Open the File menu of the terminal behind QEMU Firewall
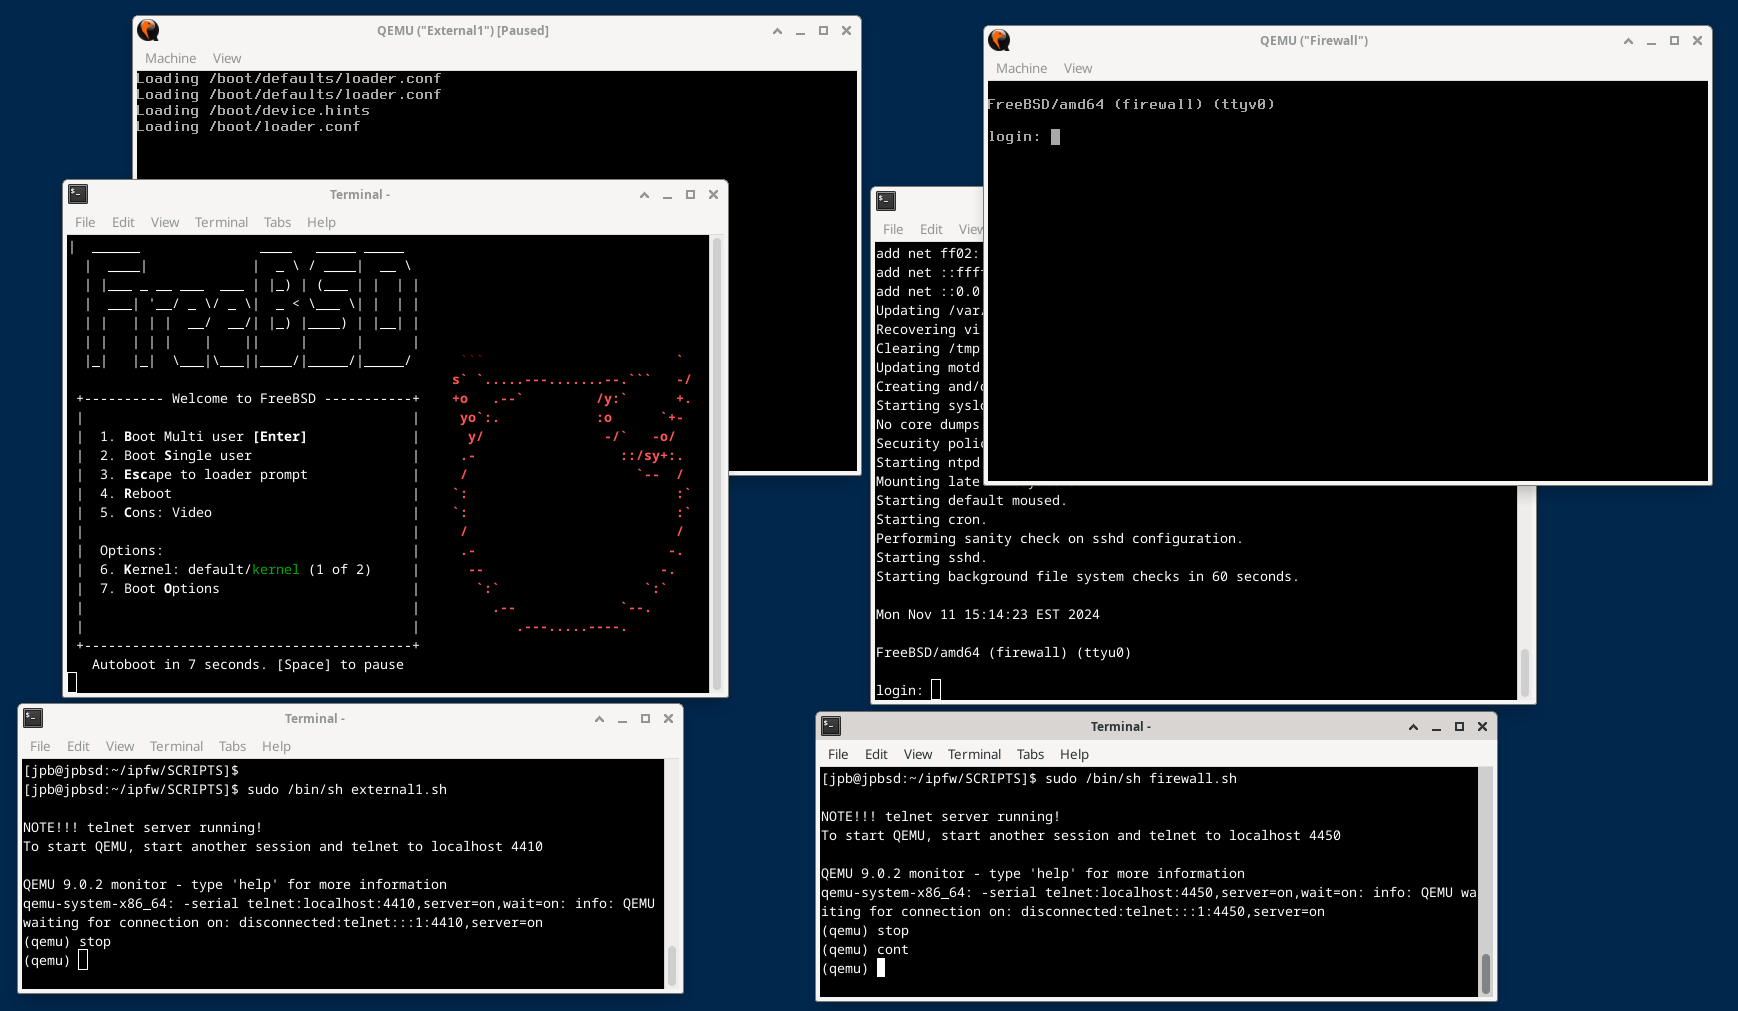This screenshot has width=1738, height=1011. coord(893,229)
